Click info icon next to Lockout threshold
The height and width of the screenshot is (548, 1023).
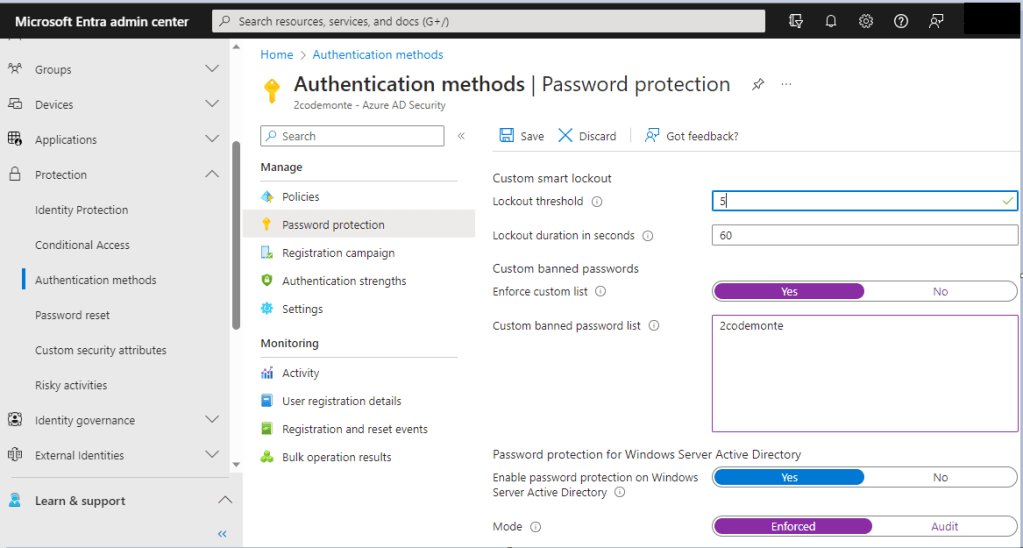pyautogui.click(x=597, y=202)
